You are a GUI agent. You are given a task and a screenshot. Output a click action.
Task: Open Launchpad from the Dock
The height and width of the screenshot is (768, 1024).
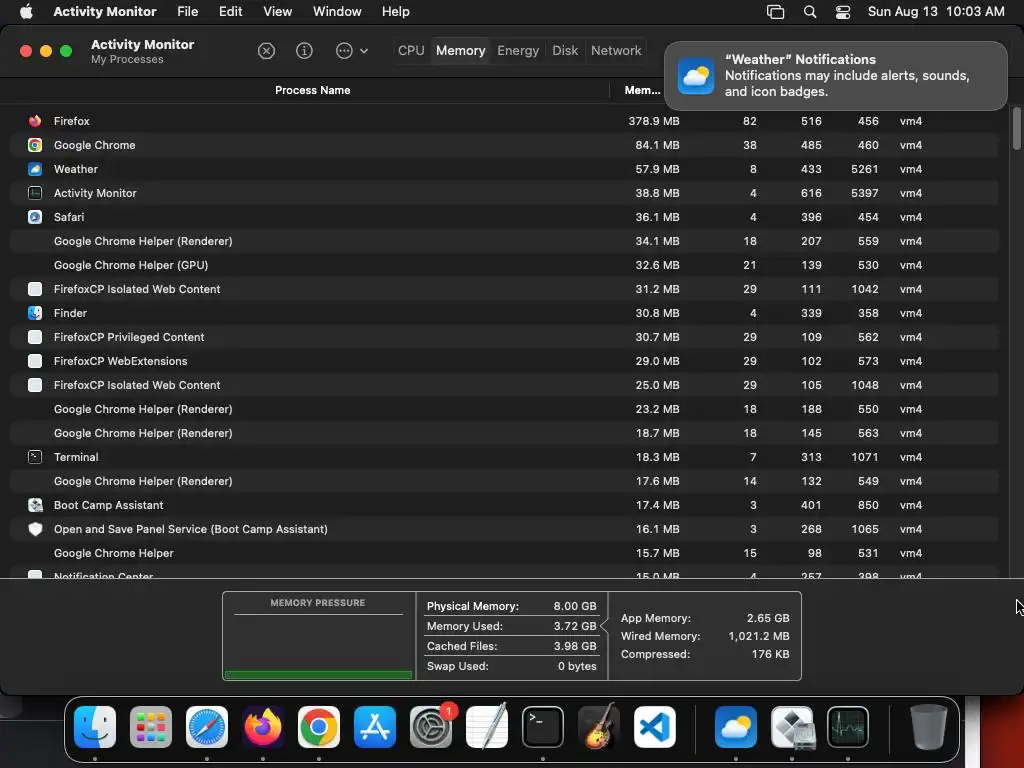[151, 727]
